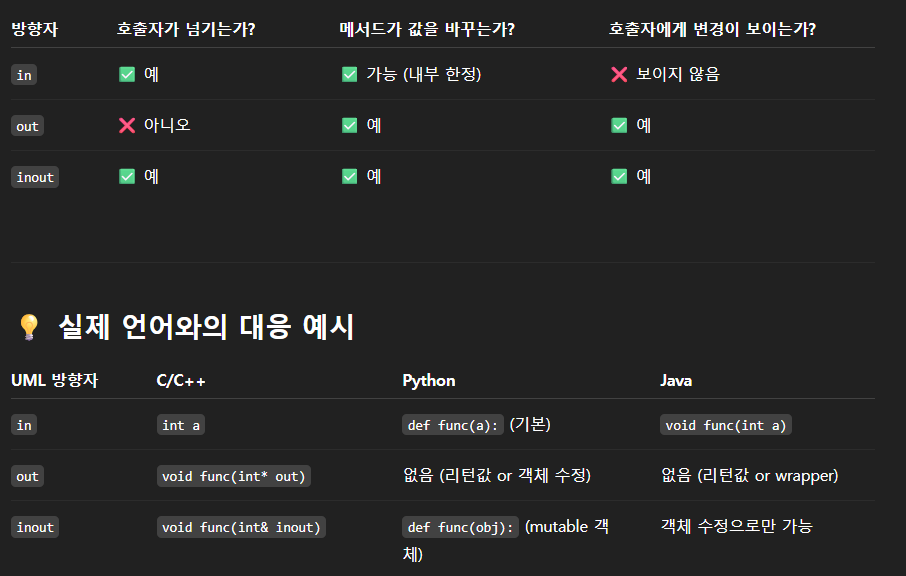
Task: Click the green check in the in row's 호출자가 넘기는가 column
Action: pyautogui.click(x=127, y=74)
